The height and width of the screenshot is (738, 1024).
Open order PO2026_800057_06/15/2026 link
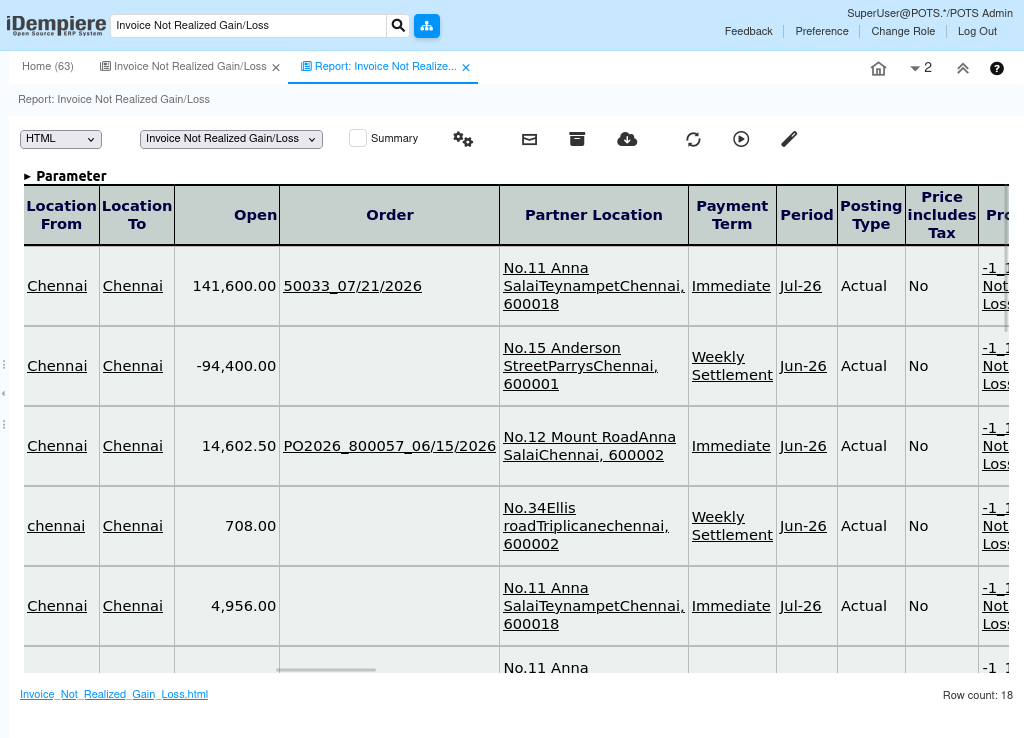coord(389,446)
